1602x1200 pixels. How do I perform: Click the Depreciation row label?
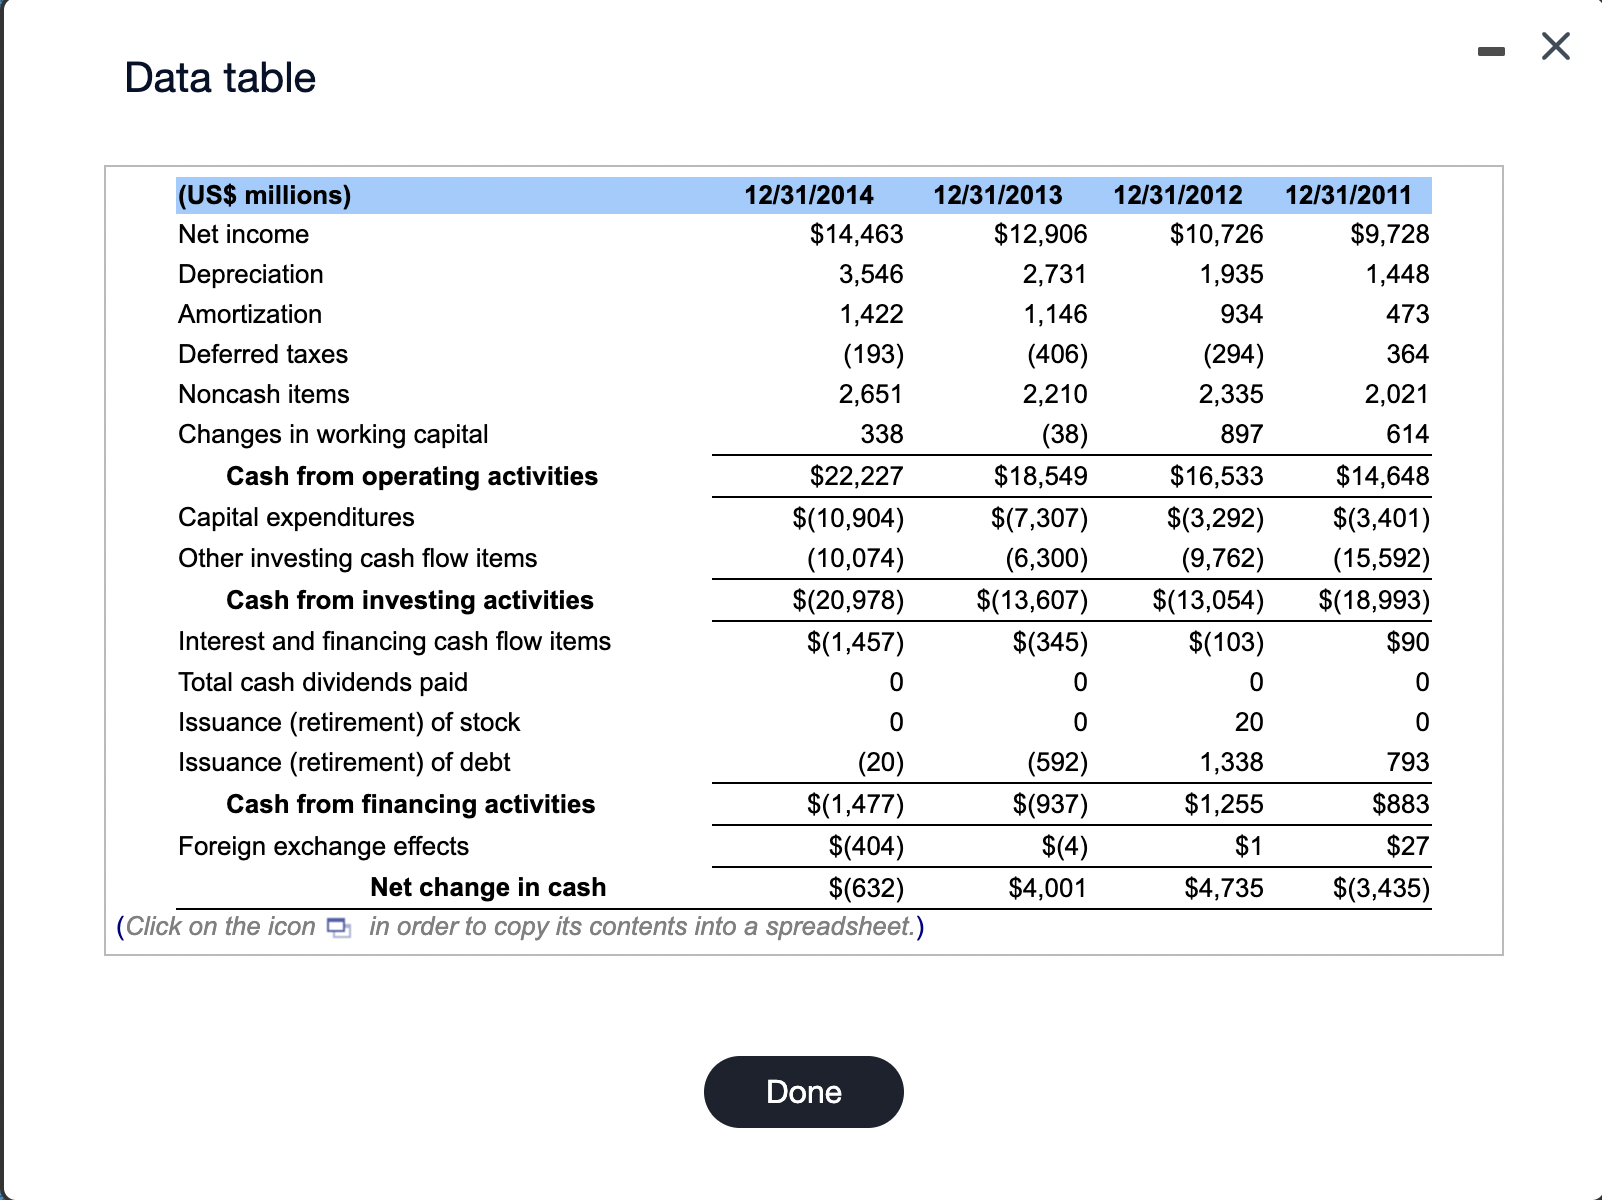pyautogui.click(x=250, y=274)
